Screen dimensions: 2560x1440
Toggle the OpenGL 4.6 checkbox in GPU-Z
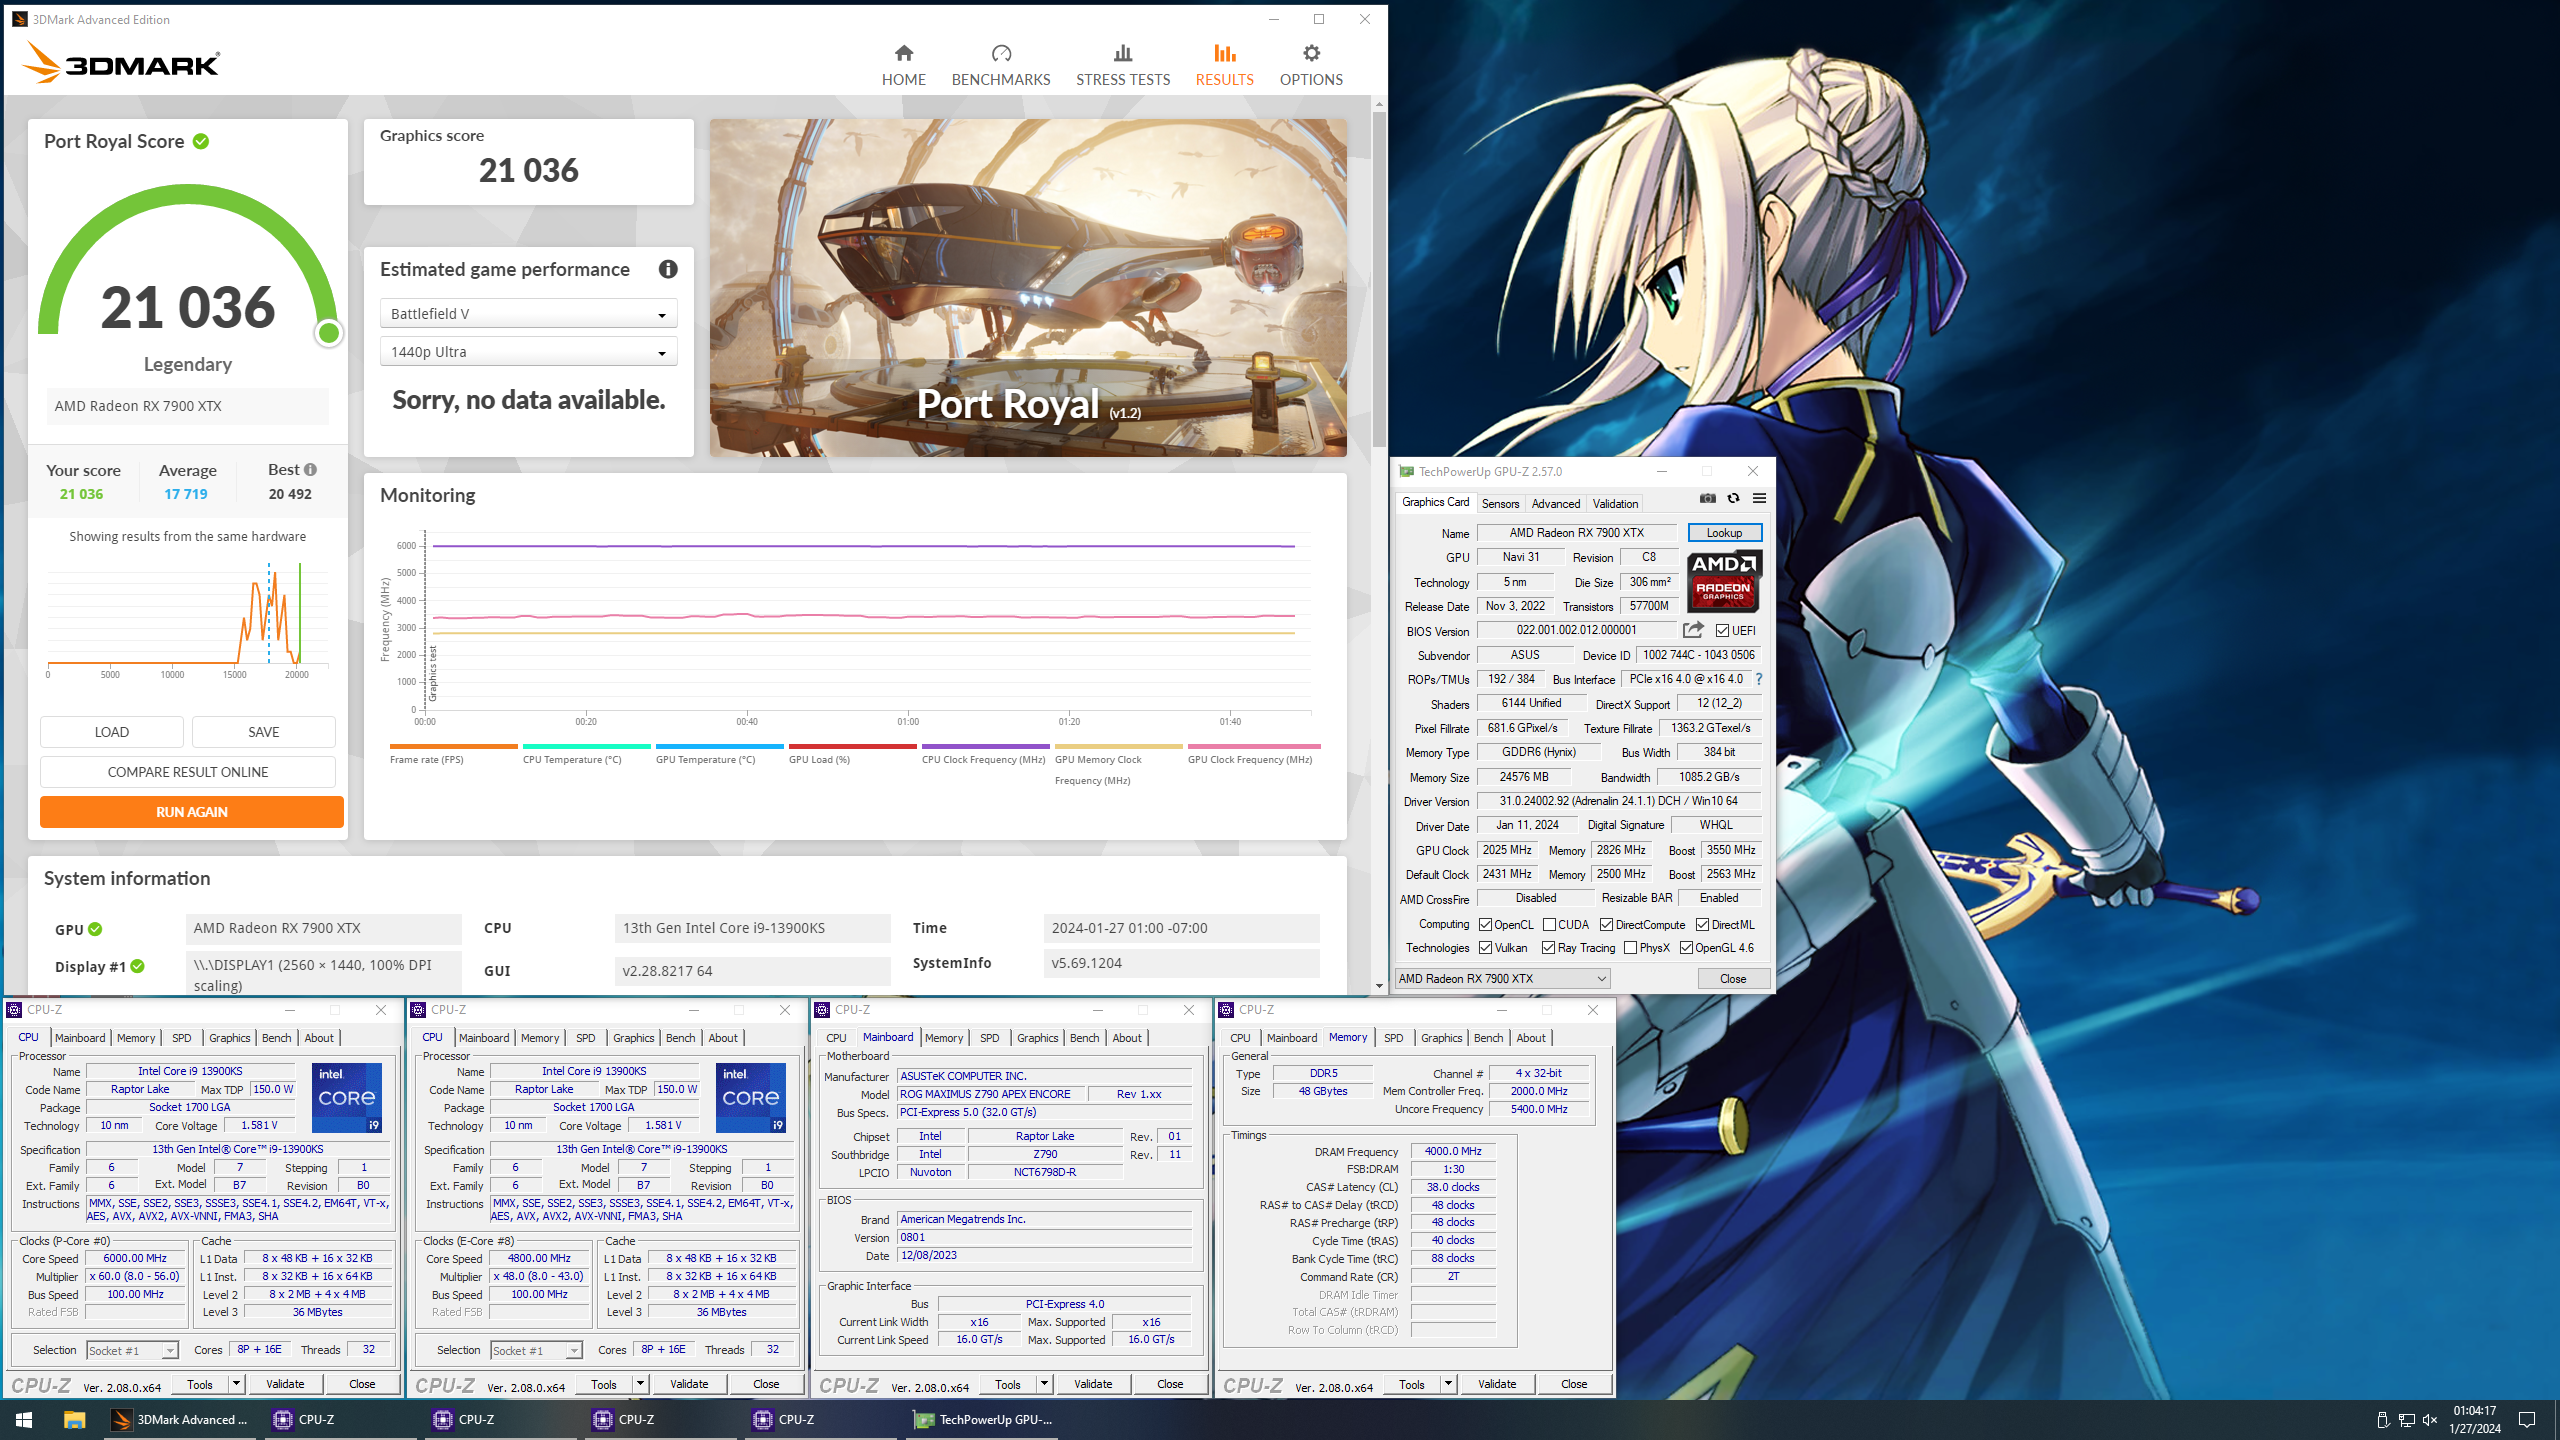click(x=1686, y=948)
